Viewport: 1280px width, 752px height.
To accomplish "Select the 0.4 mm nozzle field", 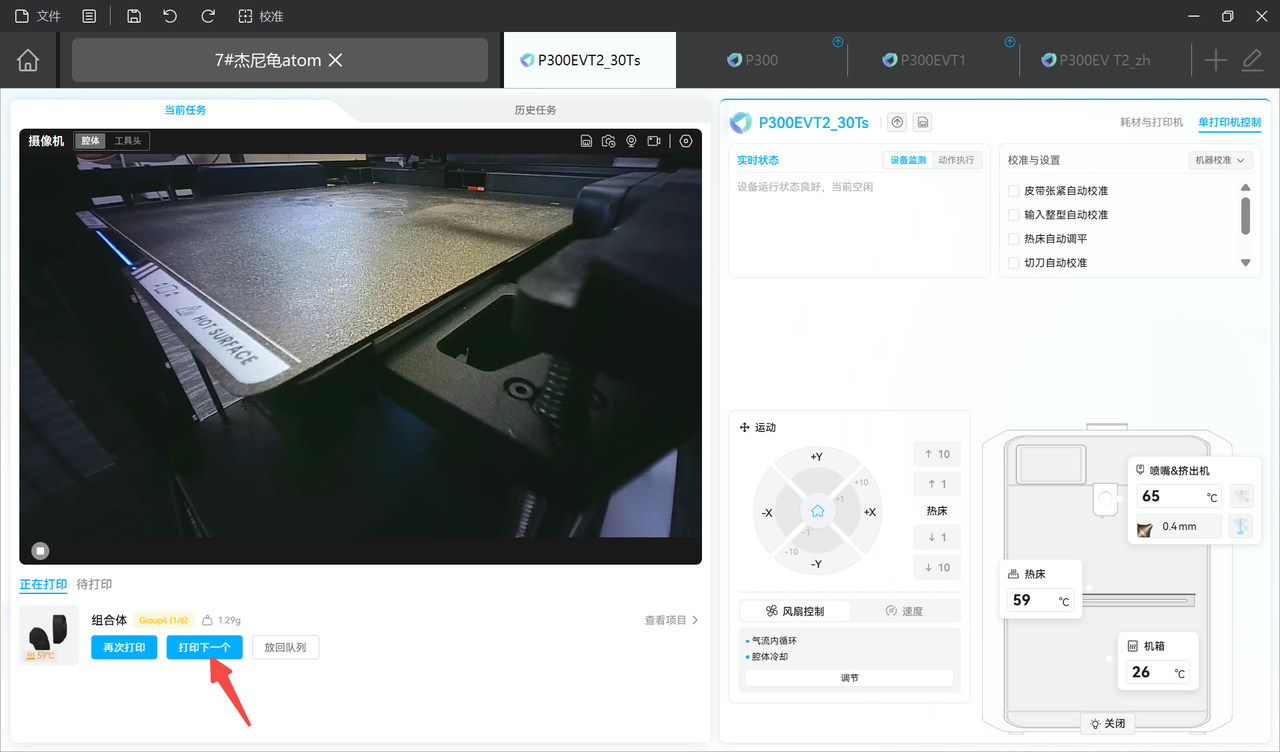I will [x=1180, y=526].
